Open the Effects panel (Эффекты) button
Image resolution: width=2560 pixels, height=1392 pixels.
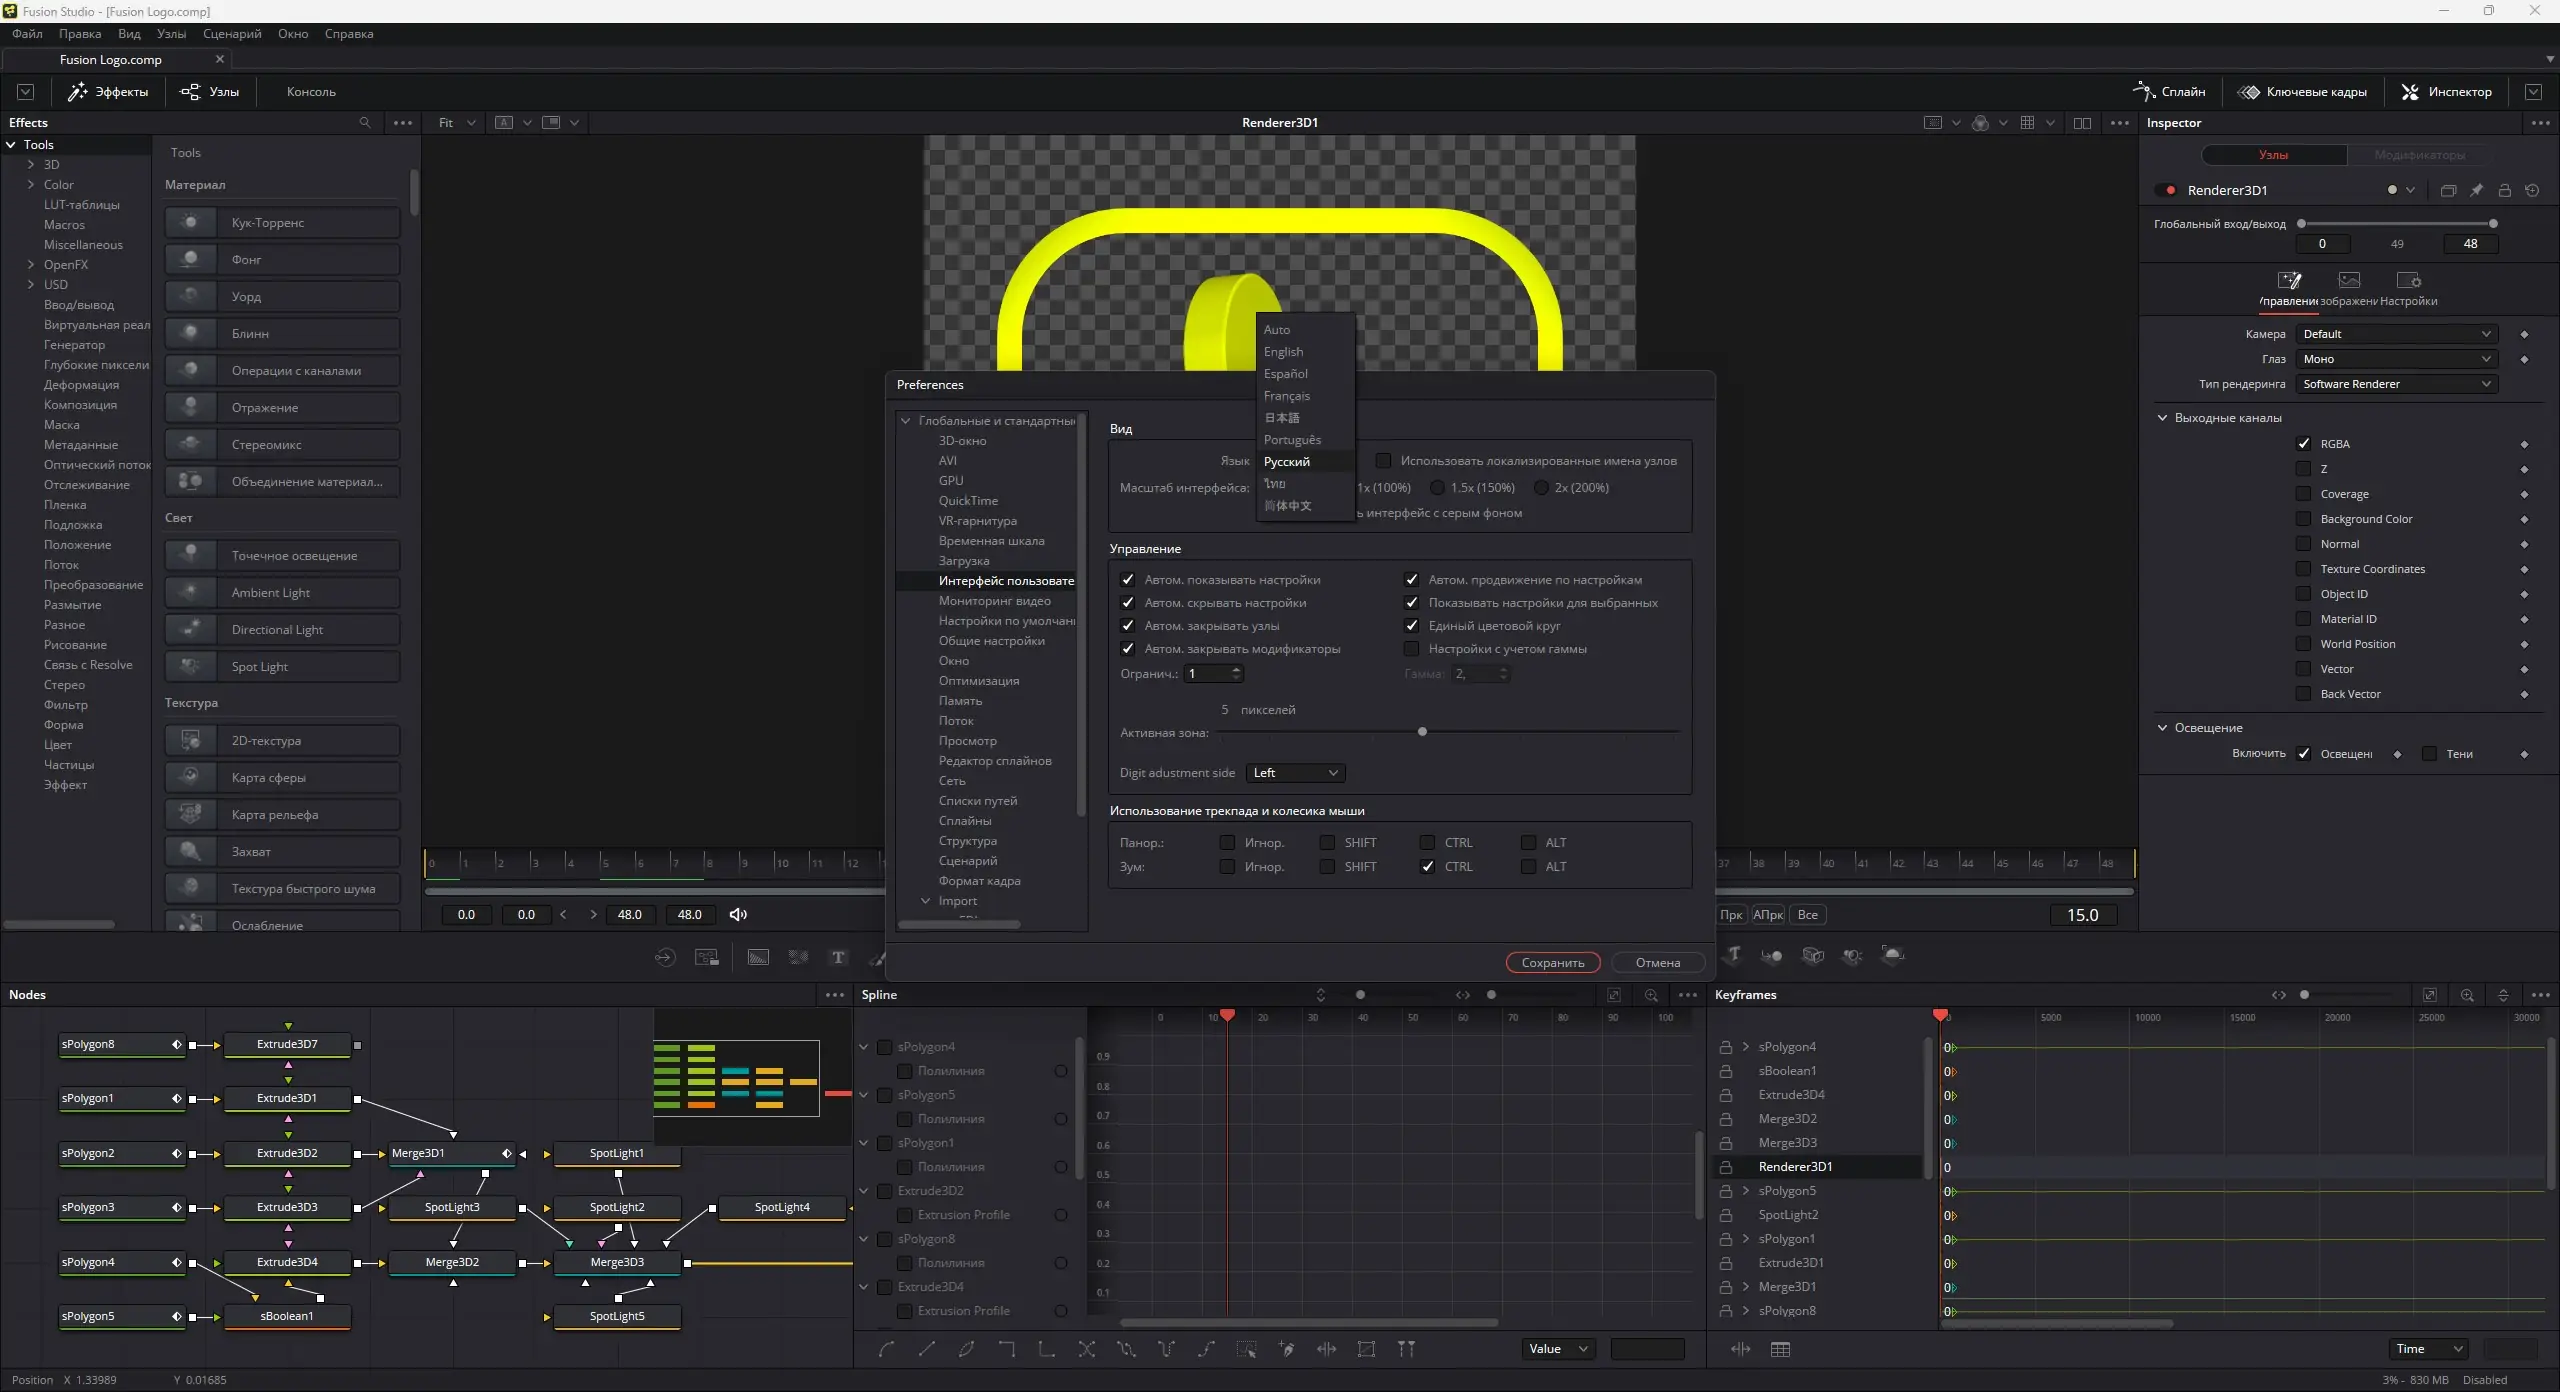[x=108, y=92]
